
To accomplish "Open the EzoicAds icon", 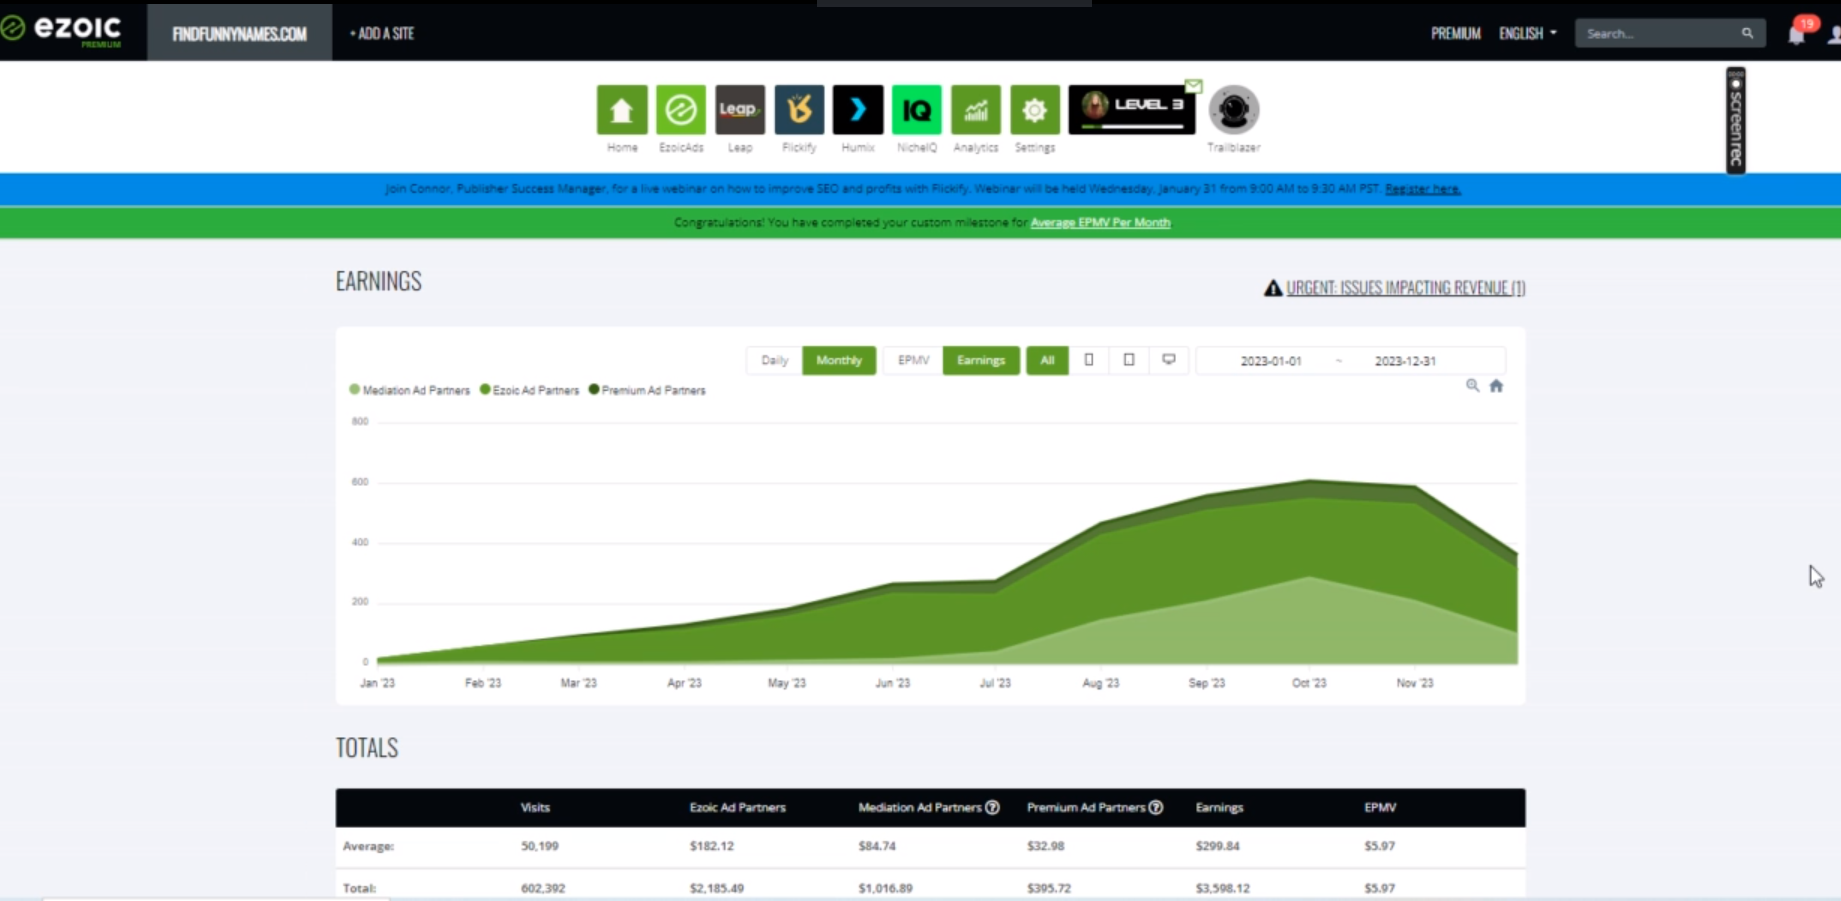I will [680, 110].
